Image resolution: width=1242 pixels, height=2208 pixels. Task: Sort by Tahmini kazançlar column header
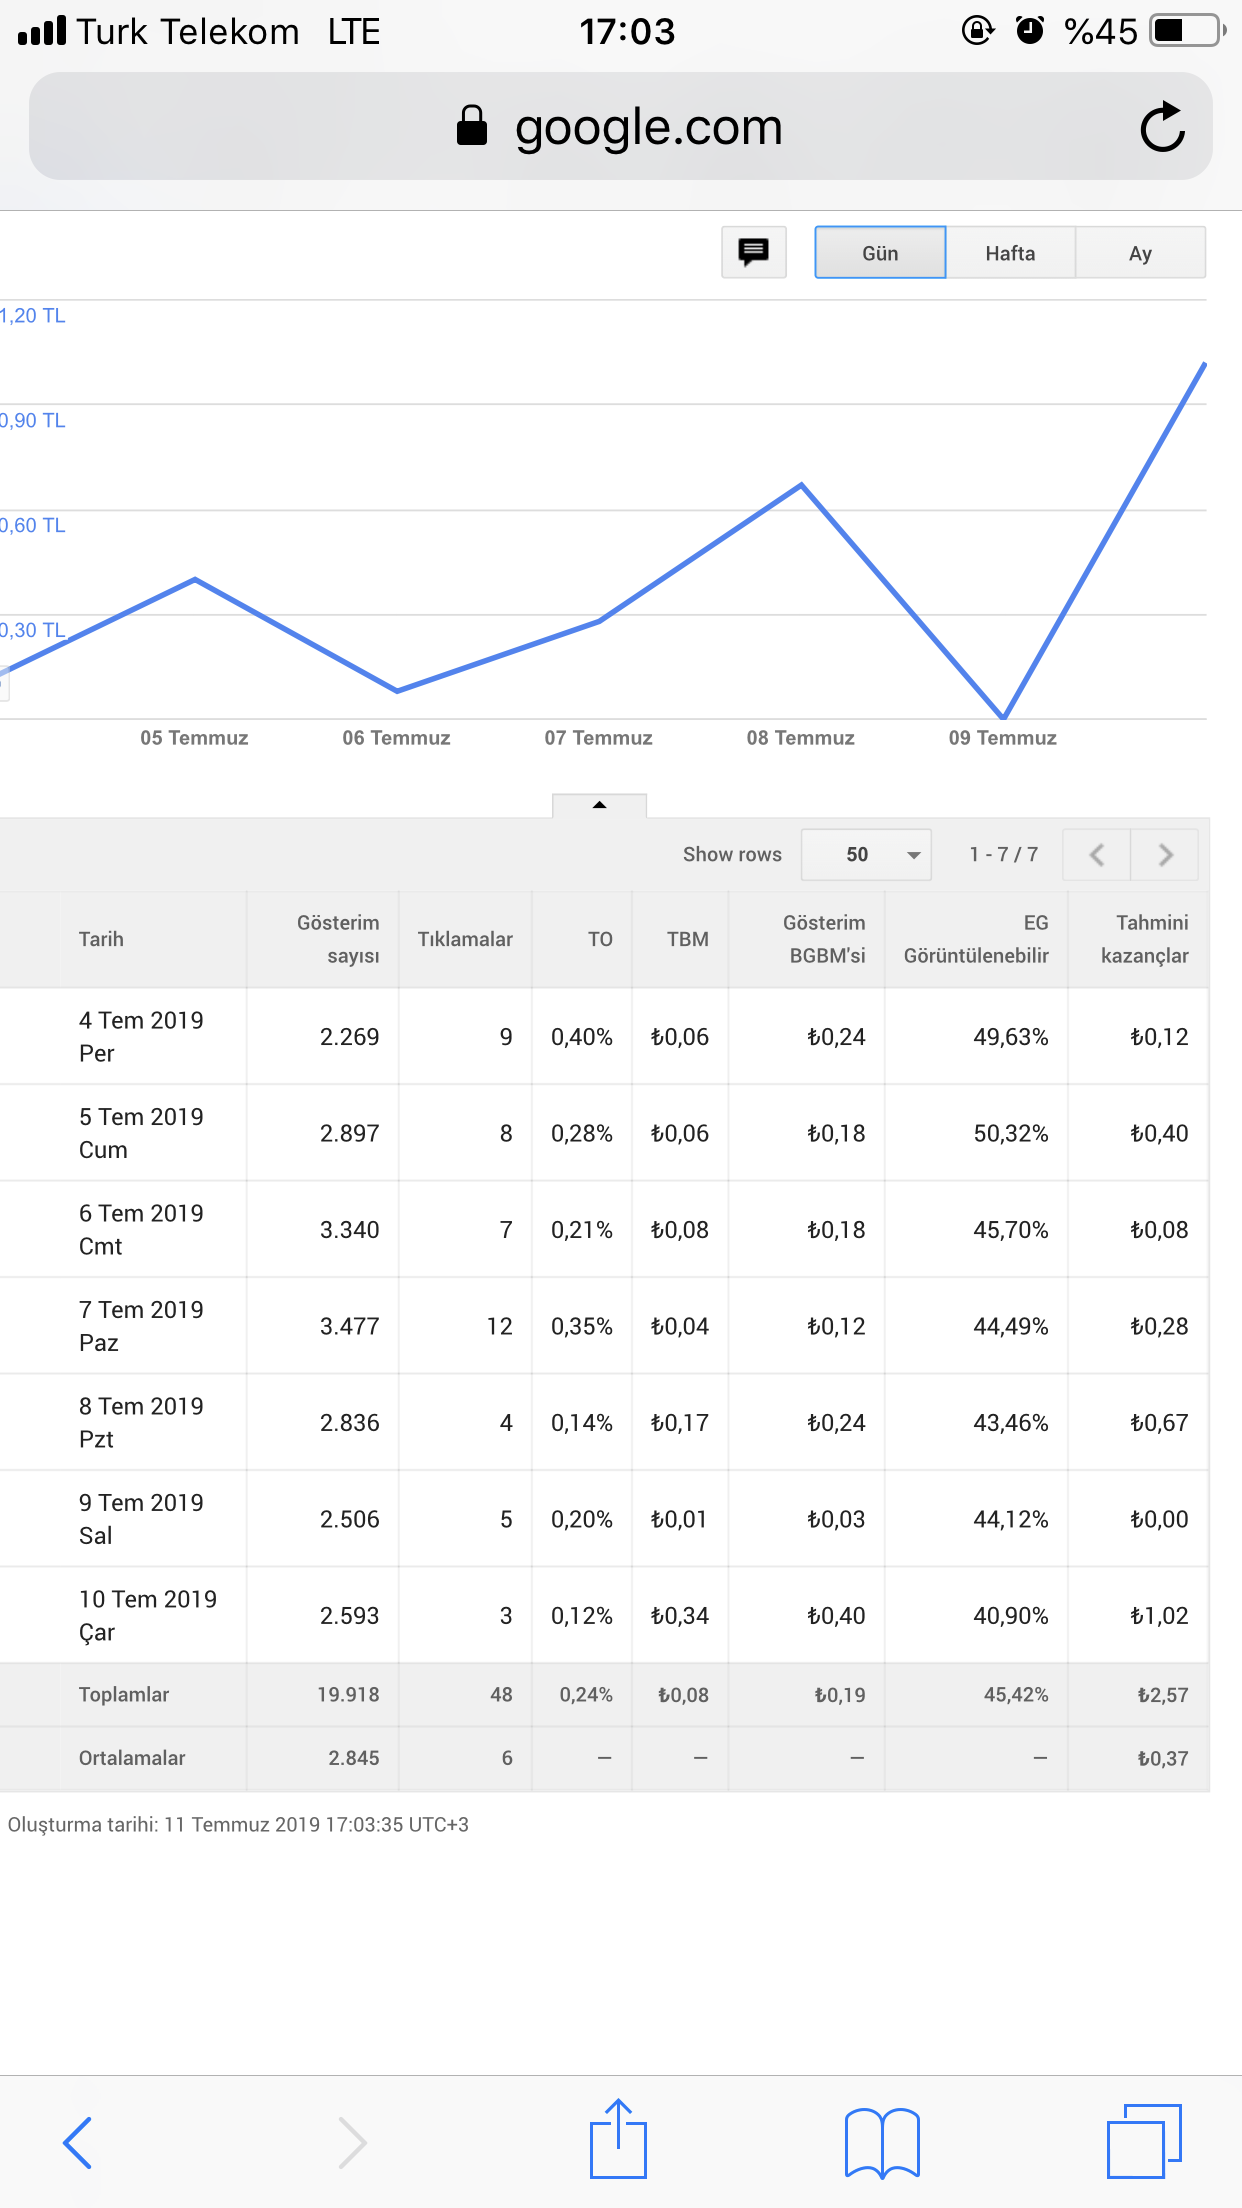[x=1144, y=939]
